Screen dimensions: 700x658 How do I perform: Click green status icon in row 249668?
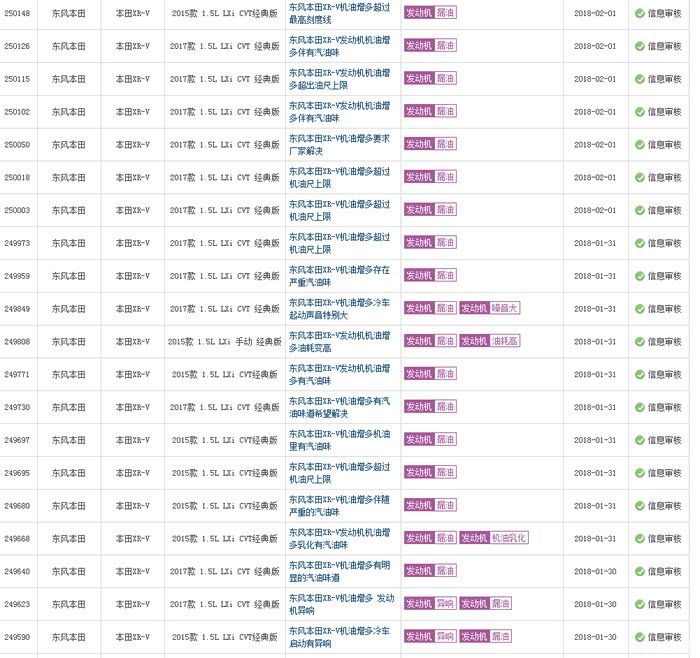click(x=640, y=538)
